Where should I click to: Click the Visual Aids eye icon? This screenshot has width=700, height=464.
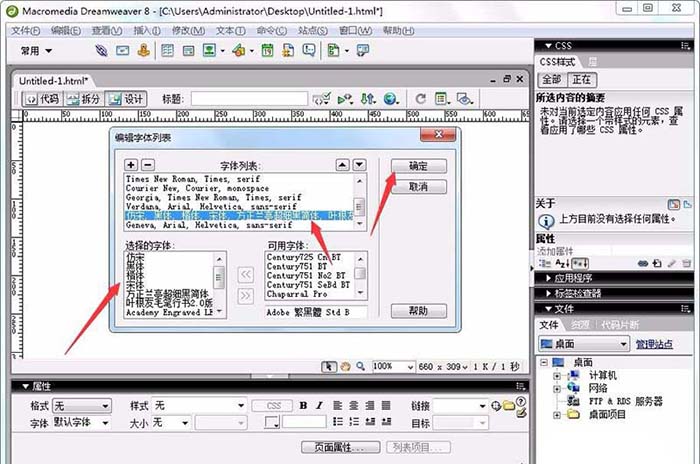click(x=464, y=99)
